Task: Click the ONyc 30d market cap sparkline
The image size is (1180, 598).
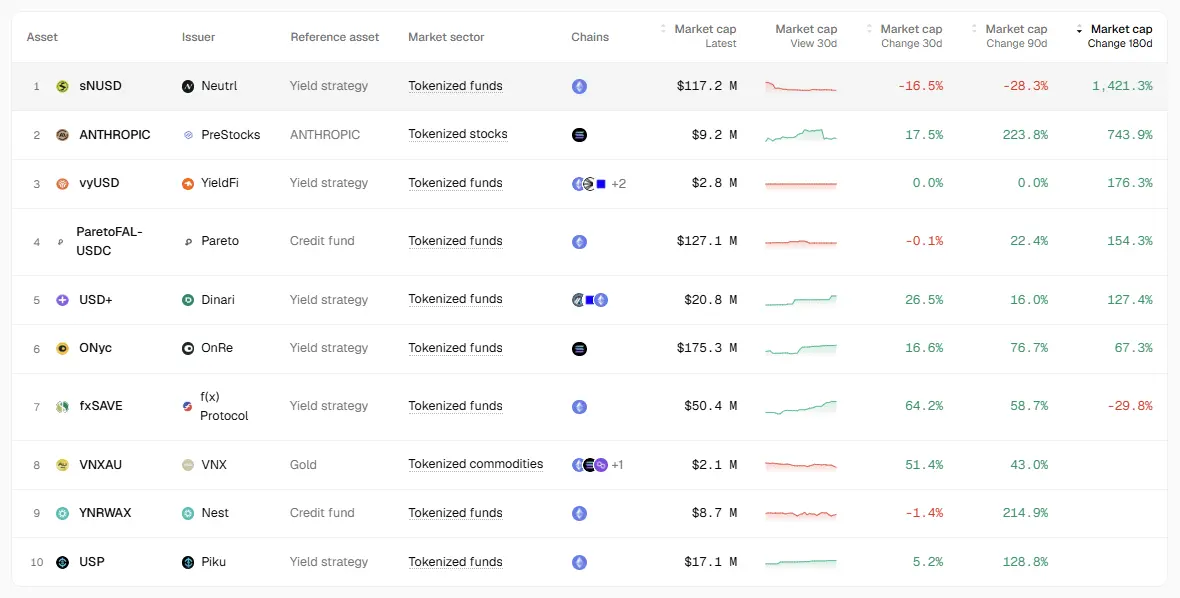Action: 801,349
